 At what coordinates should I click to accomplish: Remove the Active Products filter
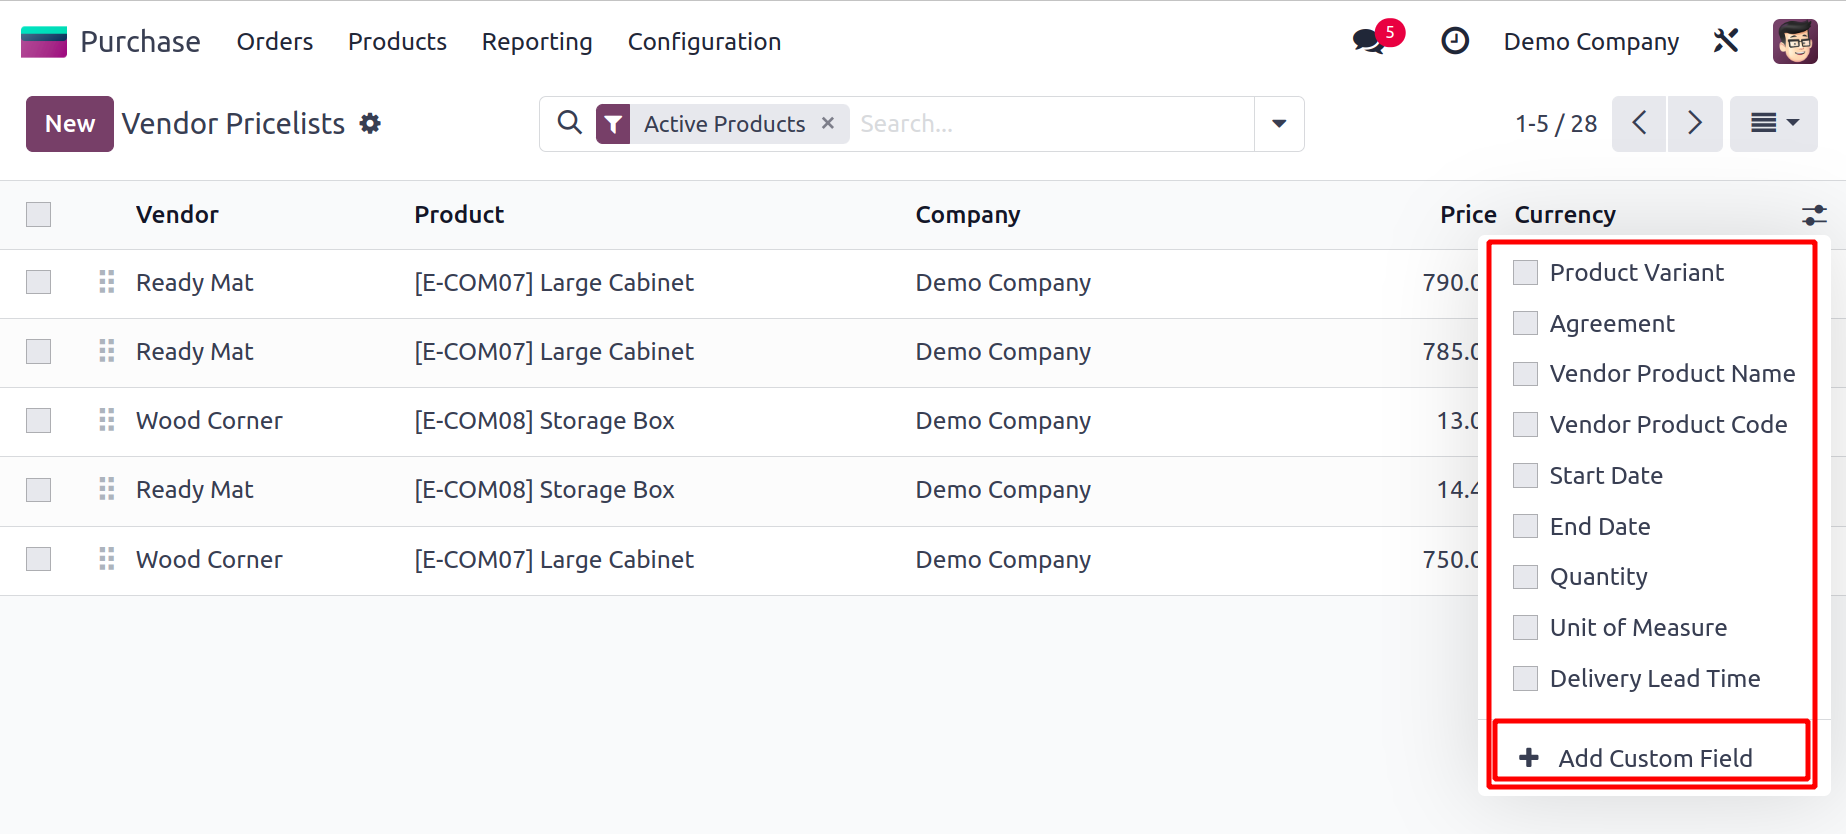828,123
